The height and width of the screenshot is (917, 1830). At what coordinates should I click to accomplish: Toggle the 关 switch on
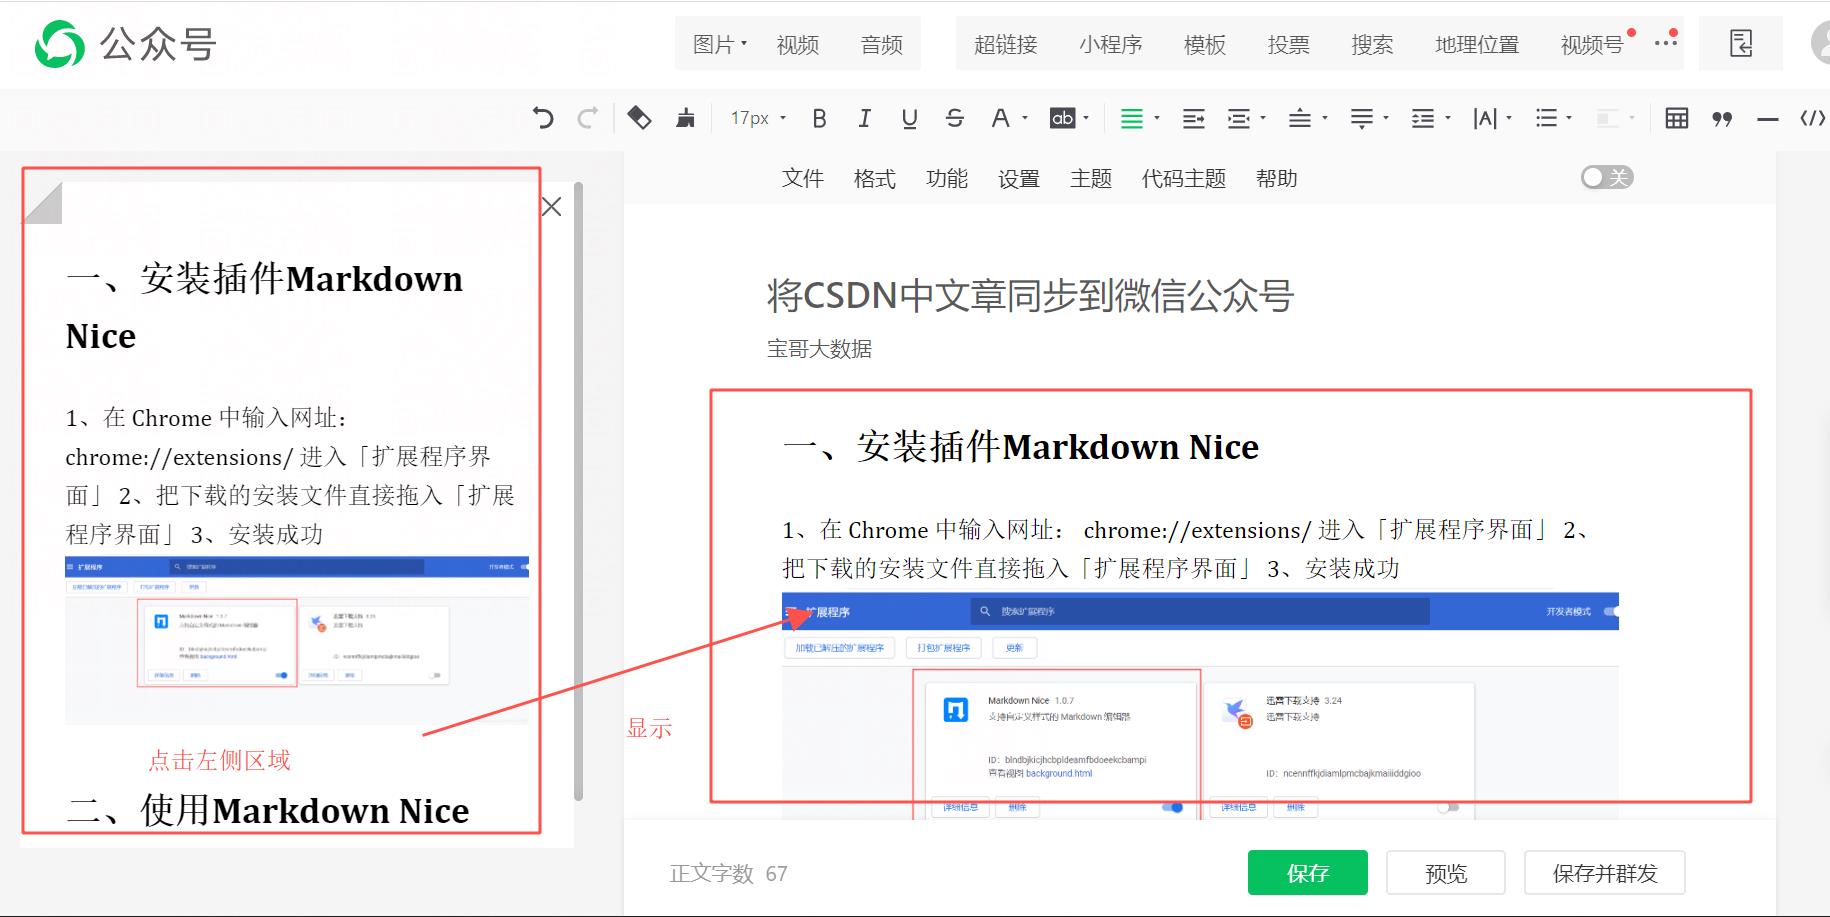click(x=1607, y=177)
